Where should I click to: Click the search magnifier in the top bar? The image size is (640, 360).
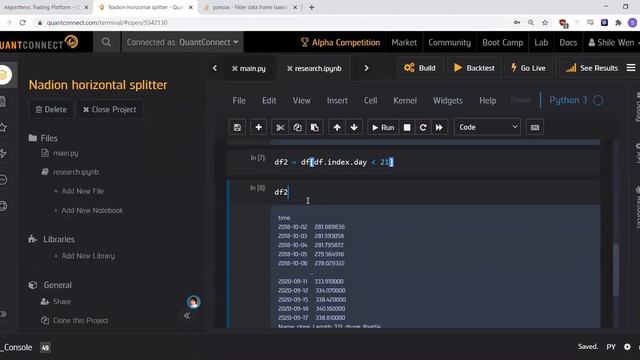[x=106, y=42]
